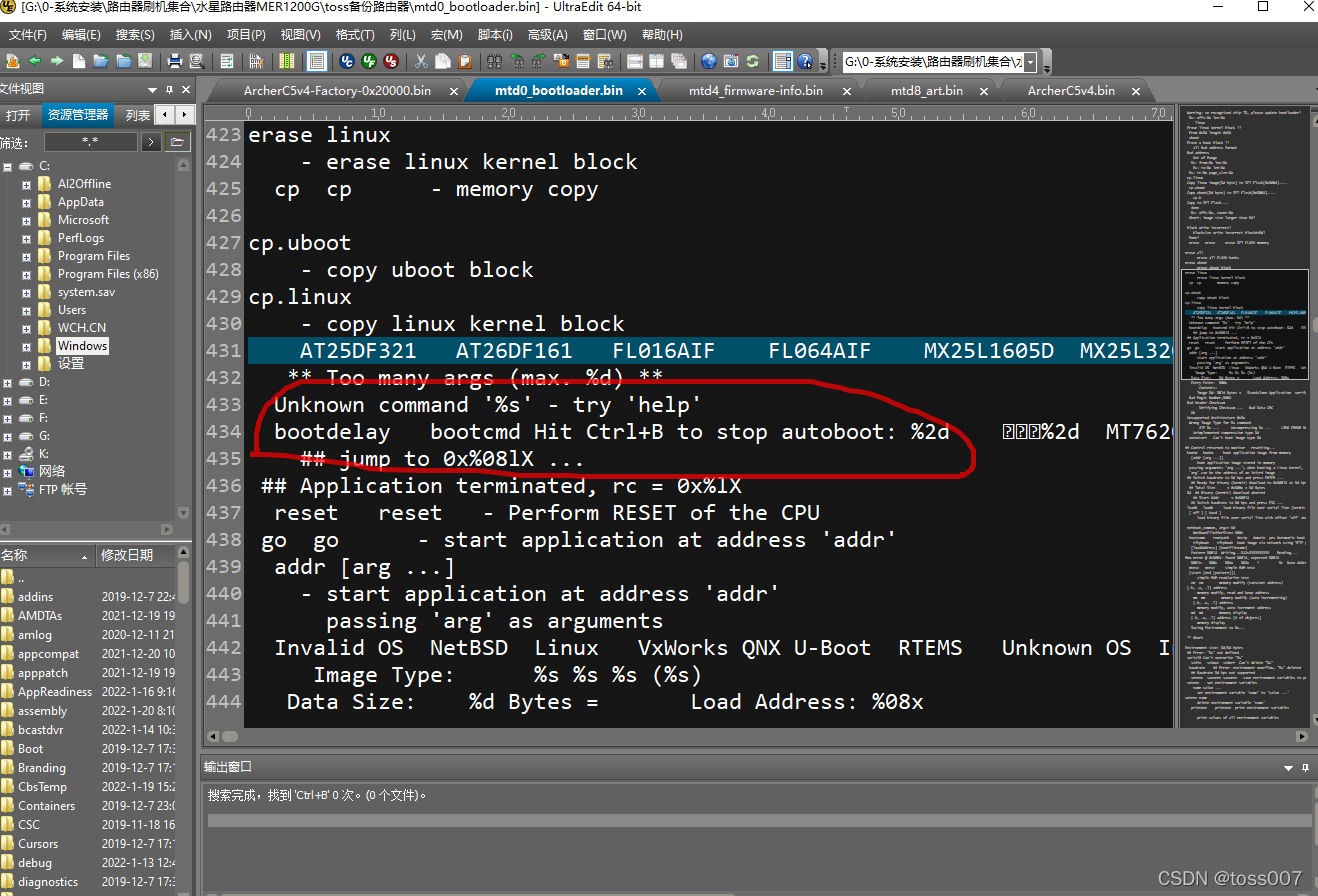This screenshot has width=1318, height=896.
Task: Open the 搜索(S) menu
Action: (135, 35)
